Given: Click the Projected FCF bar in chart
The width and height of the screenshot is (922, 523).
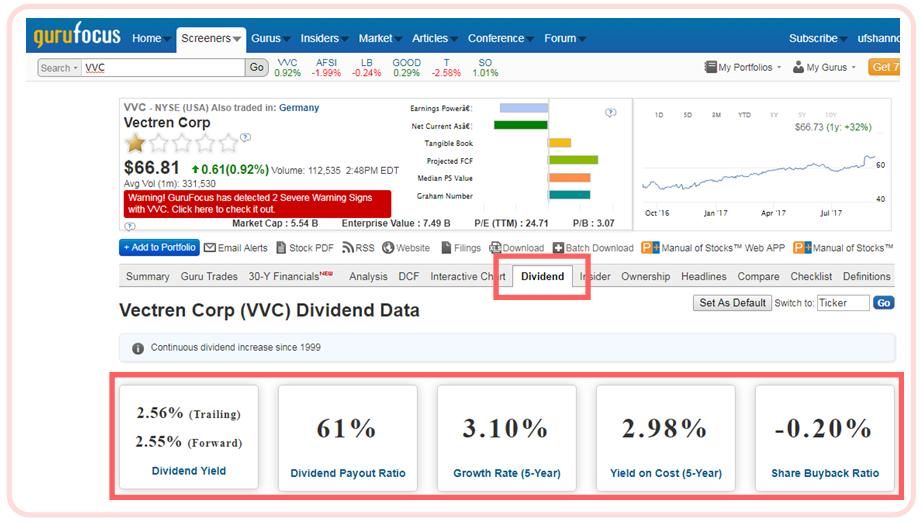Looking at the screenshot, I should pos(573,160).
